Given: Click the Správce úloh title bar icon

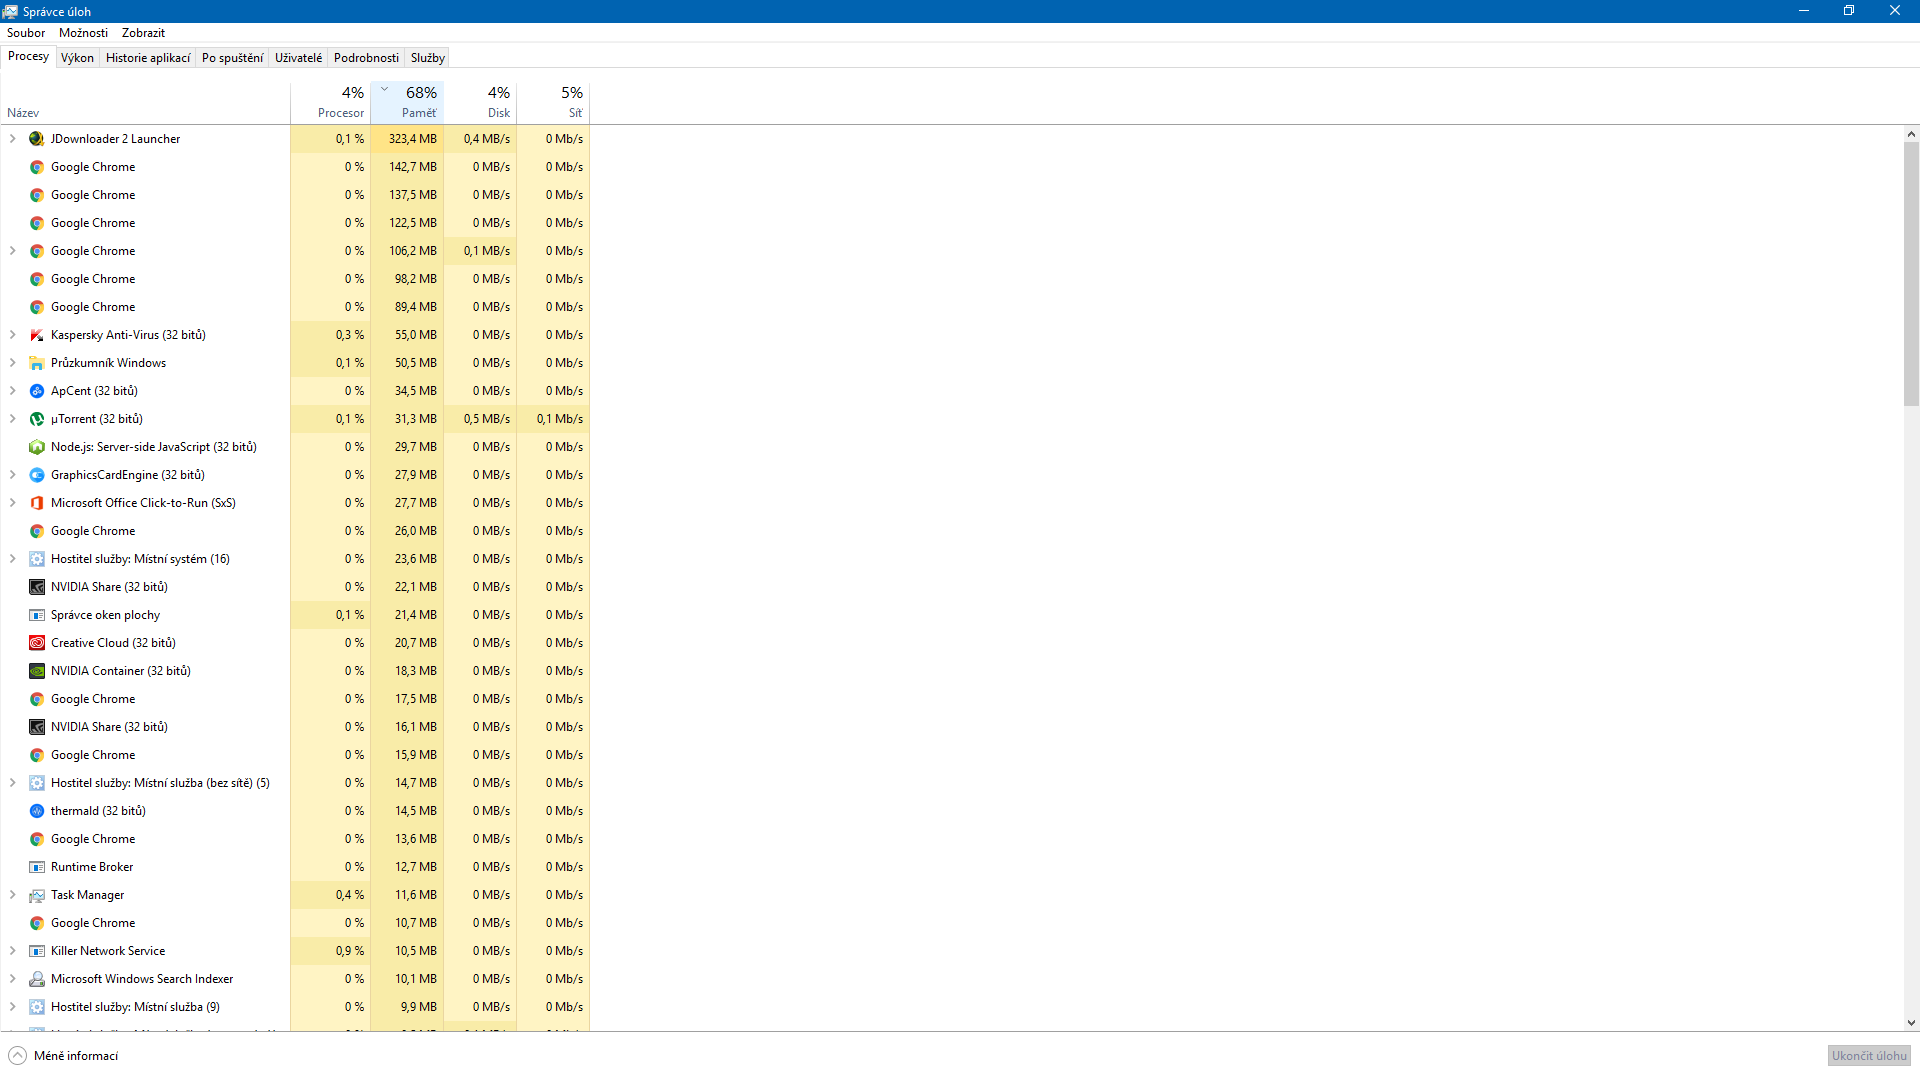Looking at the screenshot, I should pos(10,11).
